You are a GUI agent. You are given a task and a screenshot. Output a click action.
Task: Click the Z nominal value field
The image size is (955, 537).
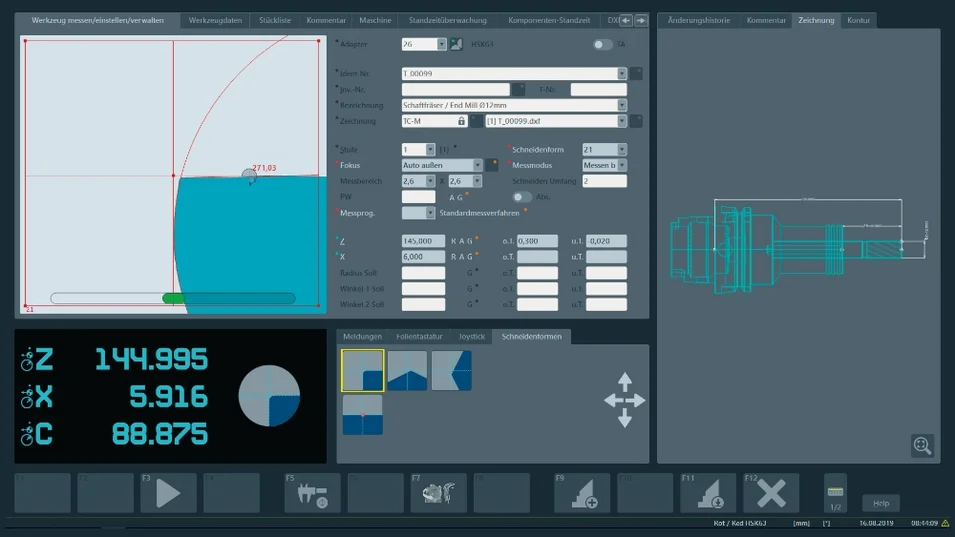pos(423,241)
